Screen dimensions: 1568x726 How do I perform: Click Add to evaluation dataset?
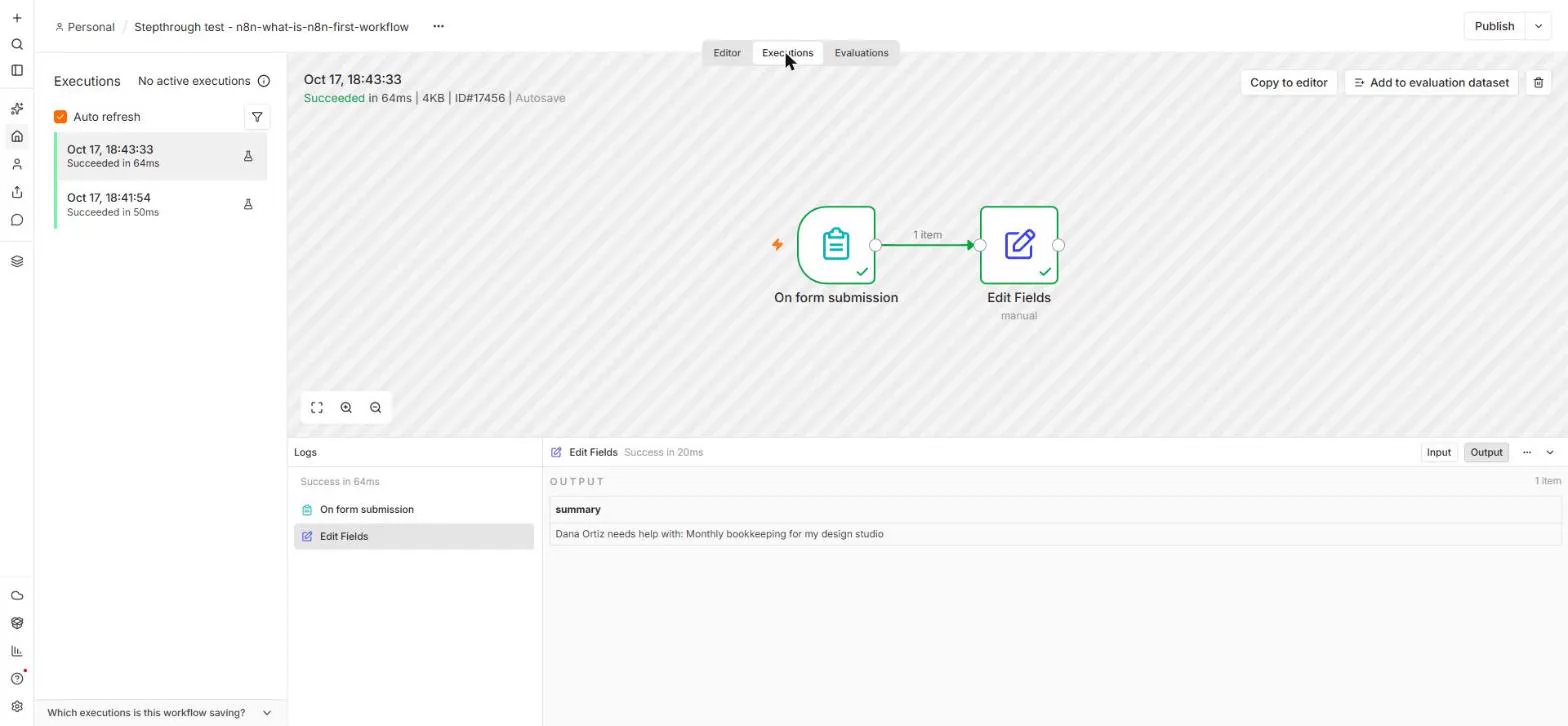coord(1431,82)
